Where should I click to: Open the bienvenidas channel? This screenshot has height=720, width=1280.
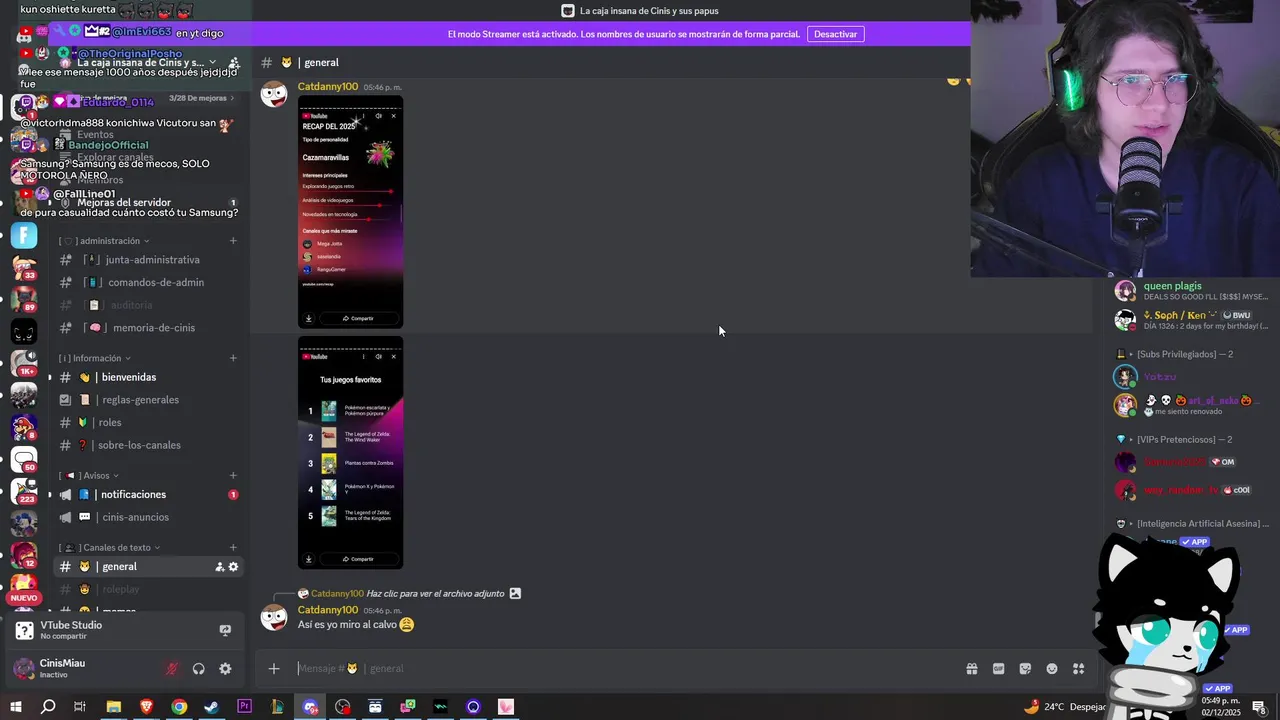coord(148,377)
